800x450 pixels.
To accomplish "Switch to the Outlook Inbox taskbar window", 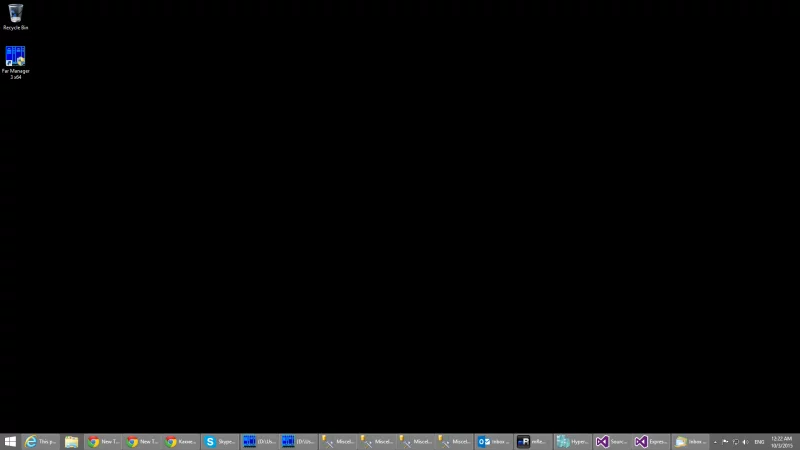I will point(493,442).
